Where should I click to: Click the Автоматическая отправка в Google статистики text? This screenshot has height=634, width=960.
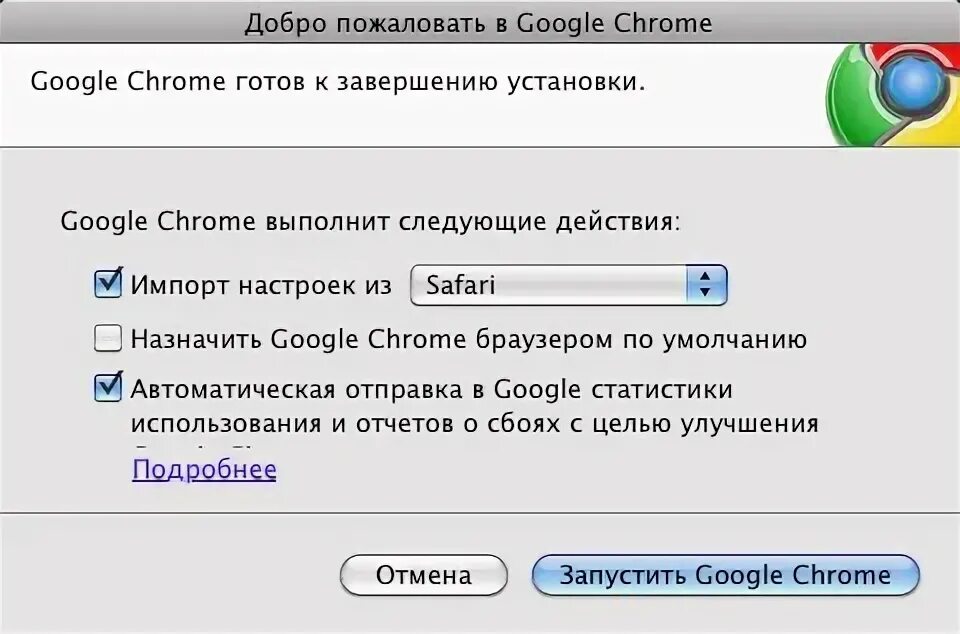(x=432, y=389)
